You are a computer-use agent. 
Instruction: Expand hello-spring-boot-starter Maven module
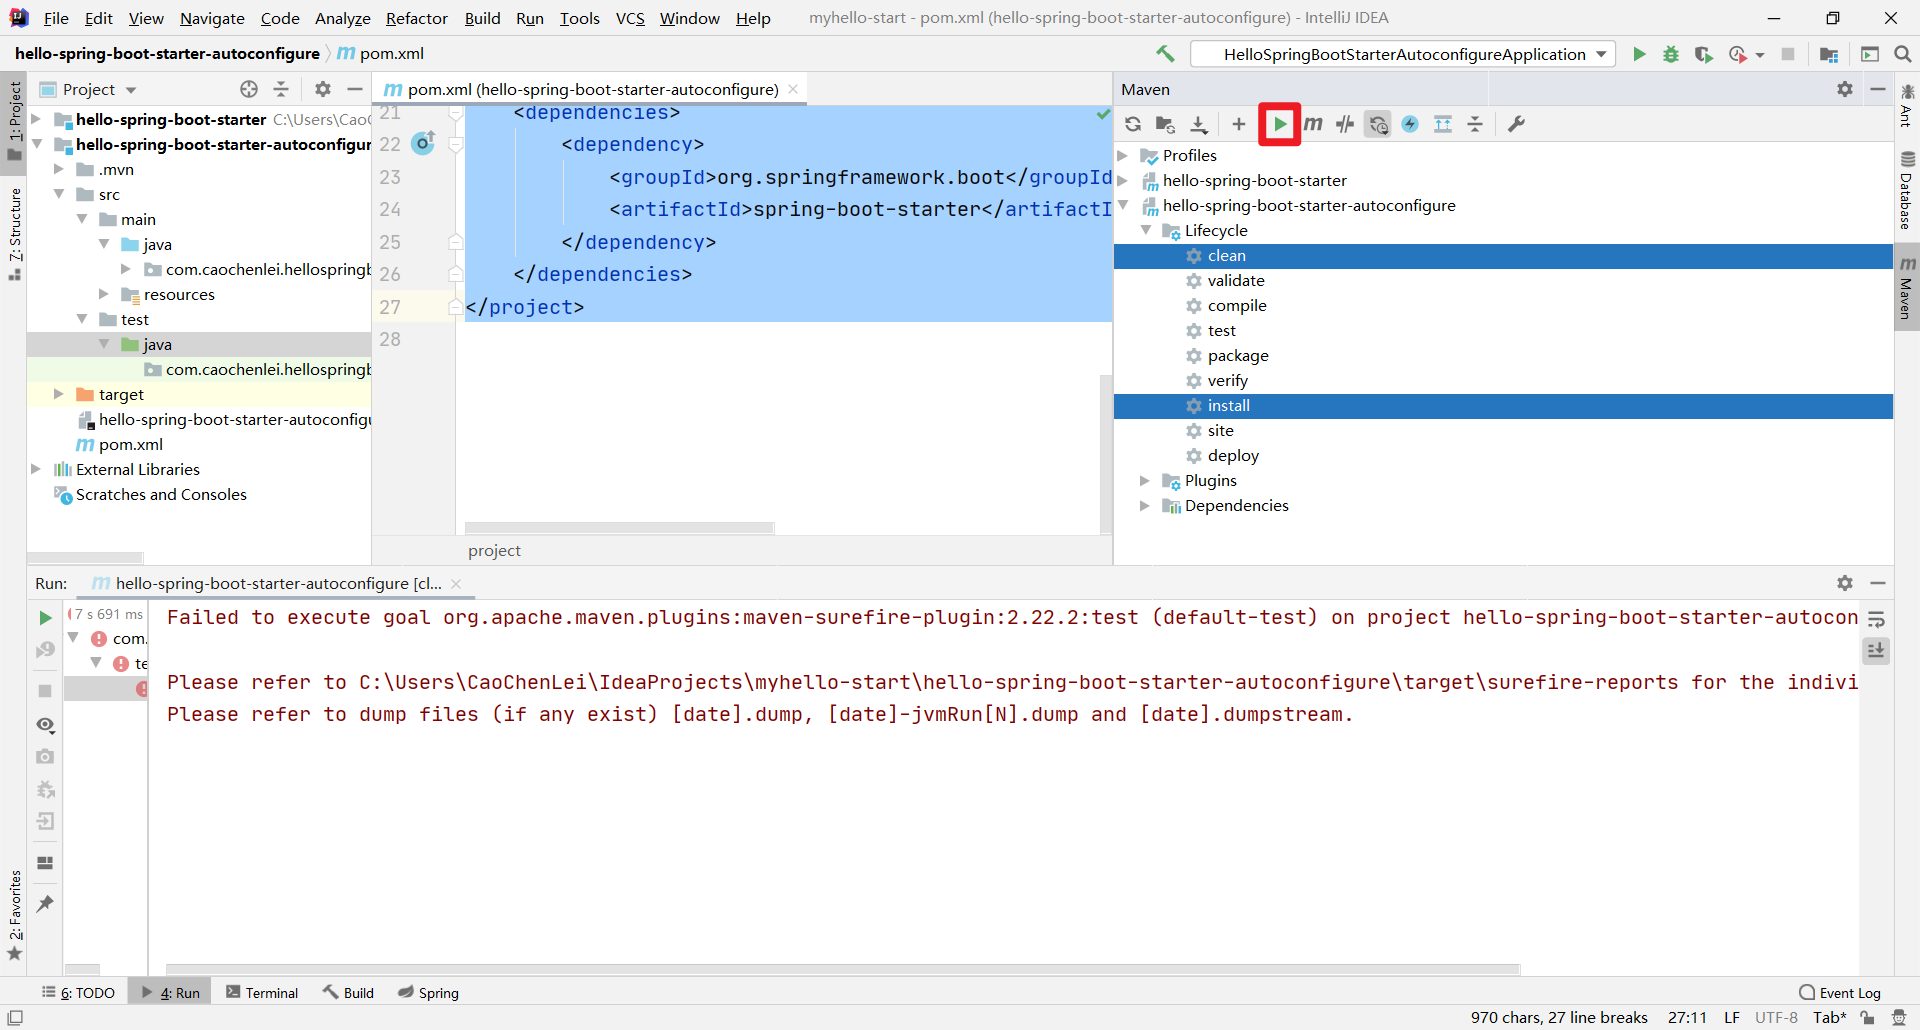coord(1123,181)
